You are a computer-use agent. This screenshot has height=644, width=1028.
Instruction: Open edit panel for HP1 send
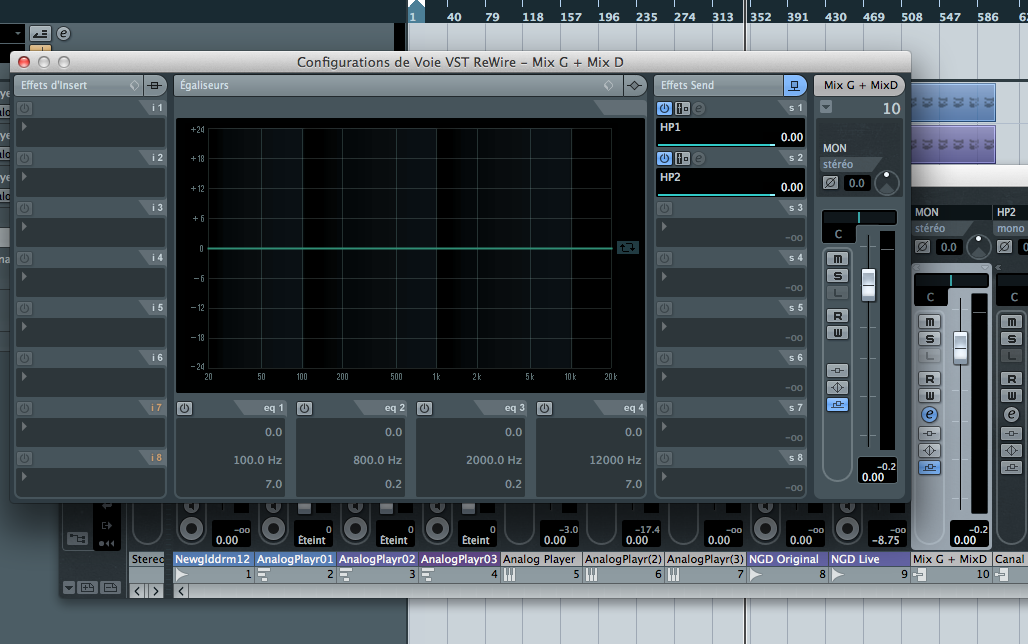[x=700, y=108]
